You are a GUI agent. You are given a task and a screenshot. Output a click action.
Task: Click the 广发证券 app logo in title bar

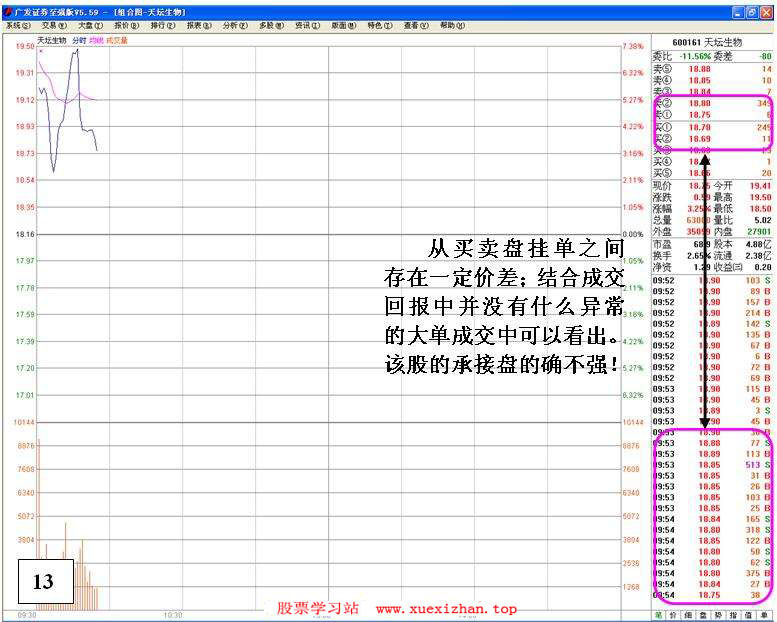7,12
